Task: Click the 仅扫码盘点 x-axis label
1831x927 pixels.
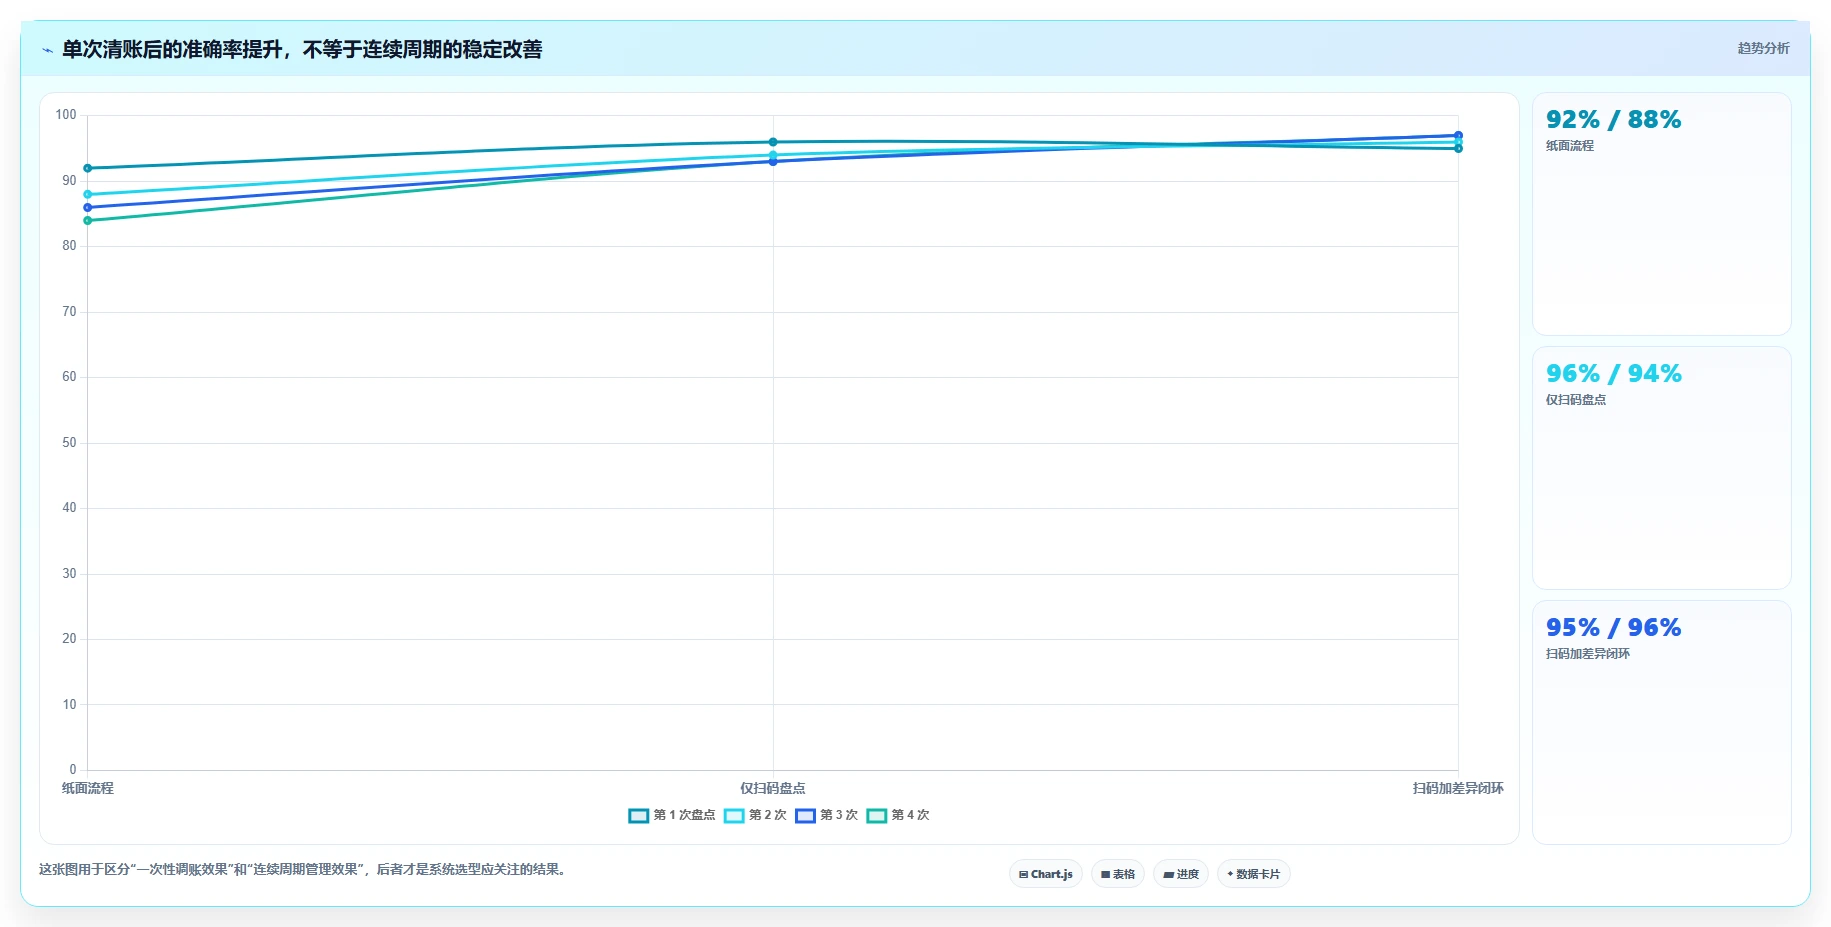Action: [773, 788]
